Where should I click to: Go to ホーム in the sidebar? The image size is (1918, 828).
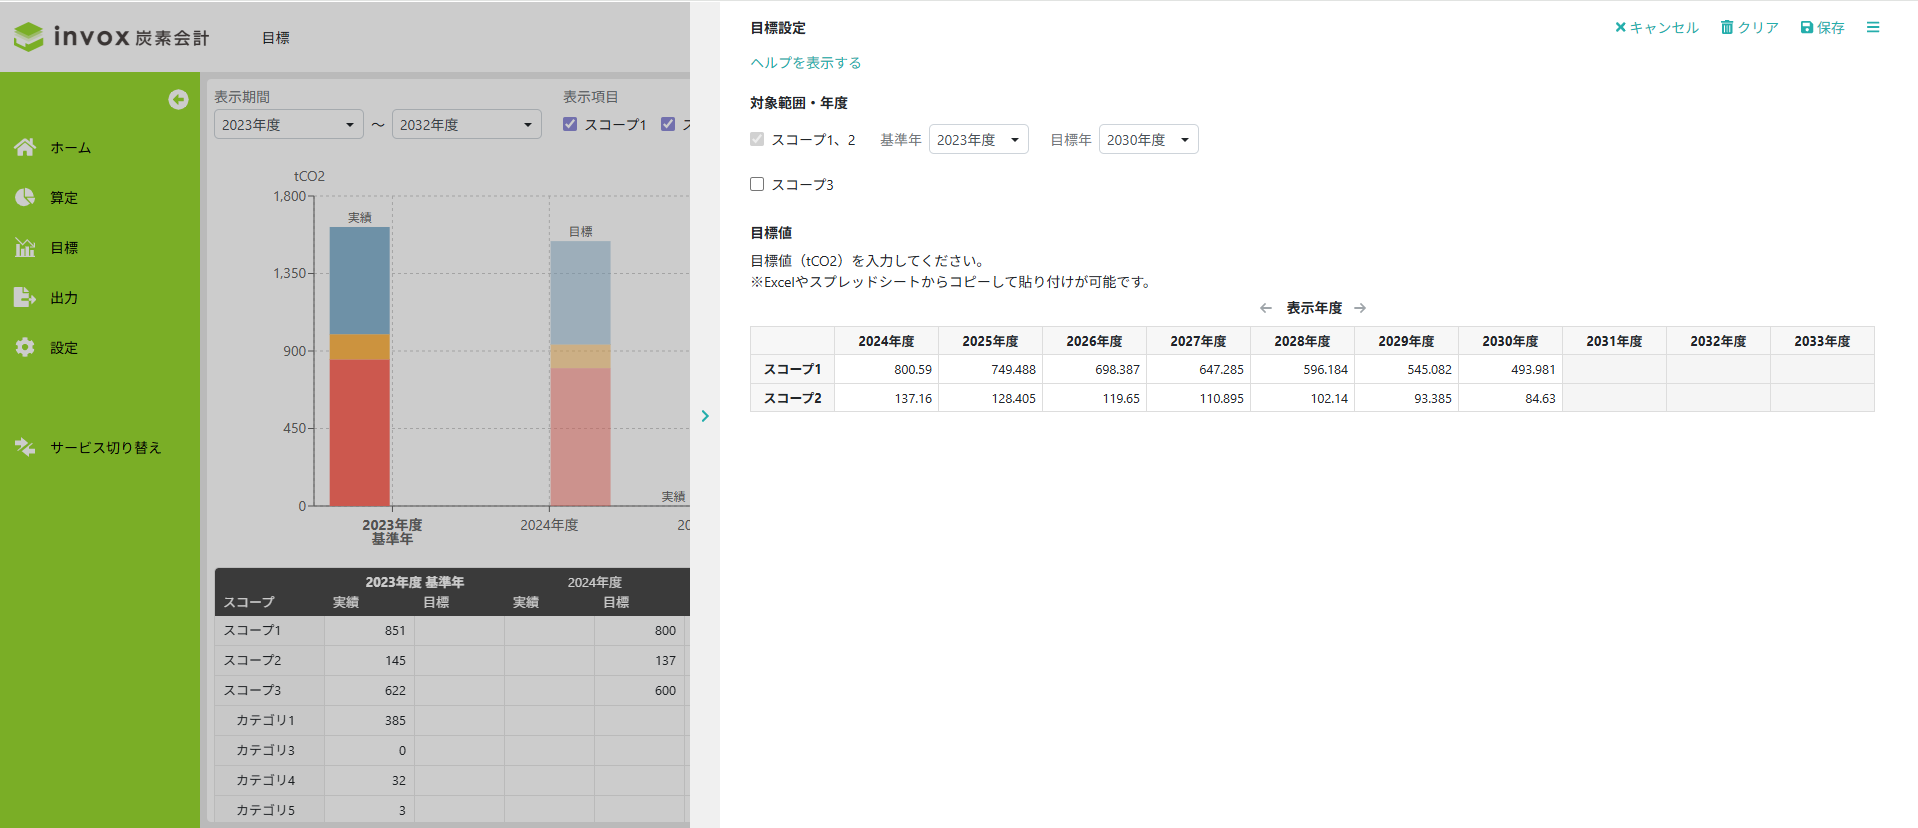point(70,148)
